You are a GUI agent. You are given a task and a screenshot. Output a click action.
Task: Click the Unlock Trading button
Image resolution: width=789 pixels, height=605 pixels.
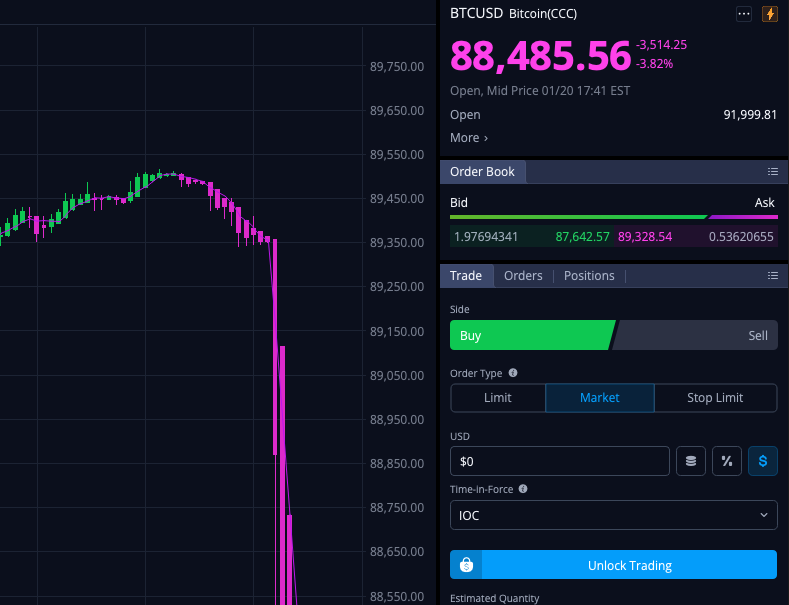coord(613,565)
